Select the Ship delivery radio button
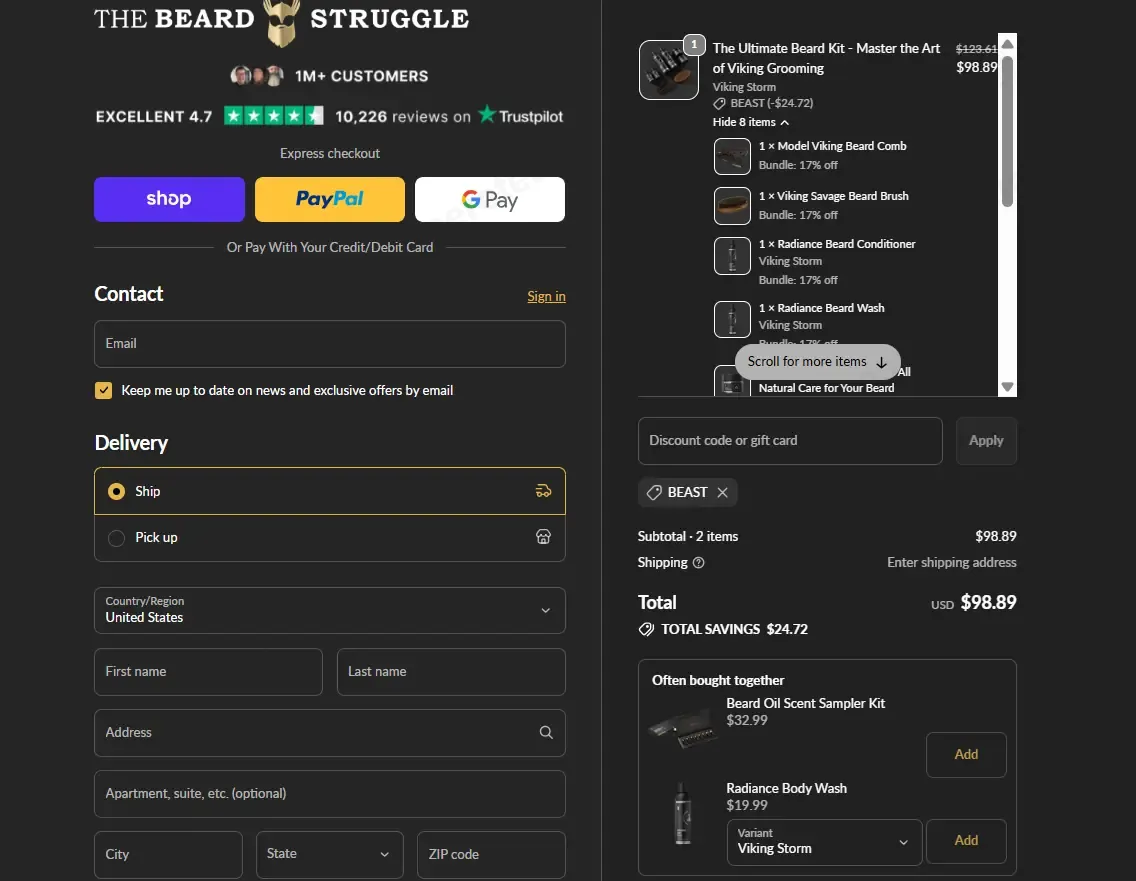The image size is (1136, 881). coord(116,491)
